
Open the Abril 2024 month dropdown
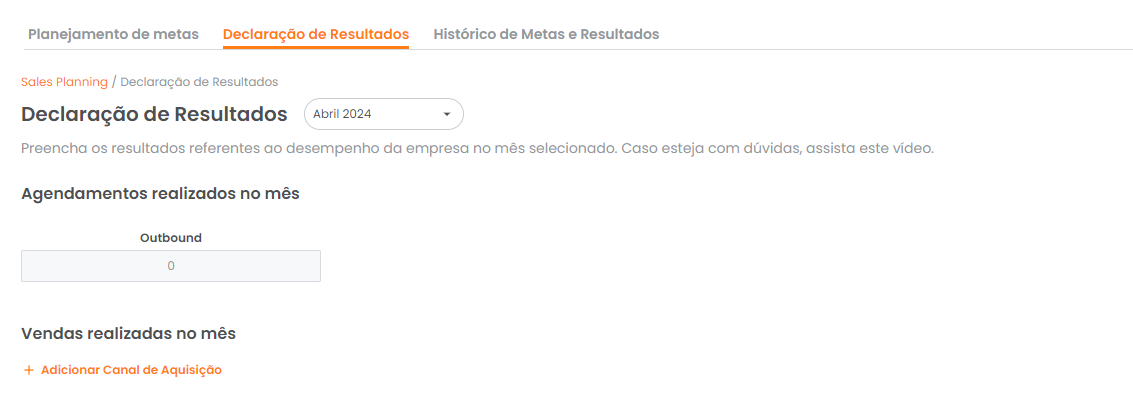click(383, 114)
